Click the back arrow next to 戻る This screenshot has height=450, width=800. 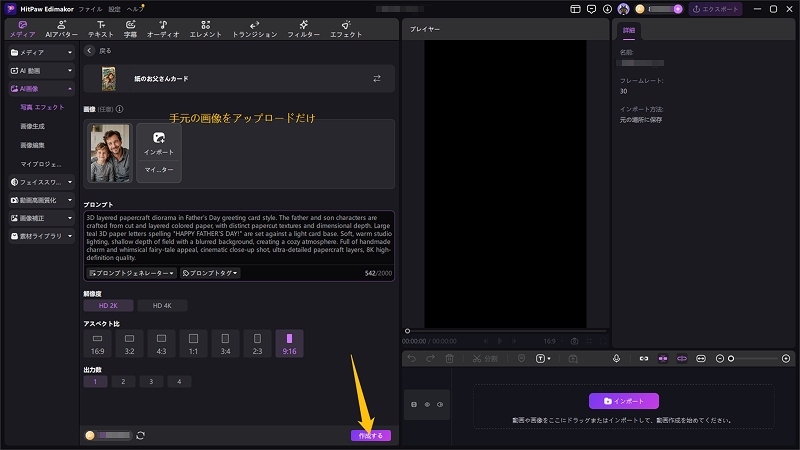(89, 51)
